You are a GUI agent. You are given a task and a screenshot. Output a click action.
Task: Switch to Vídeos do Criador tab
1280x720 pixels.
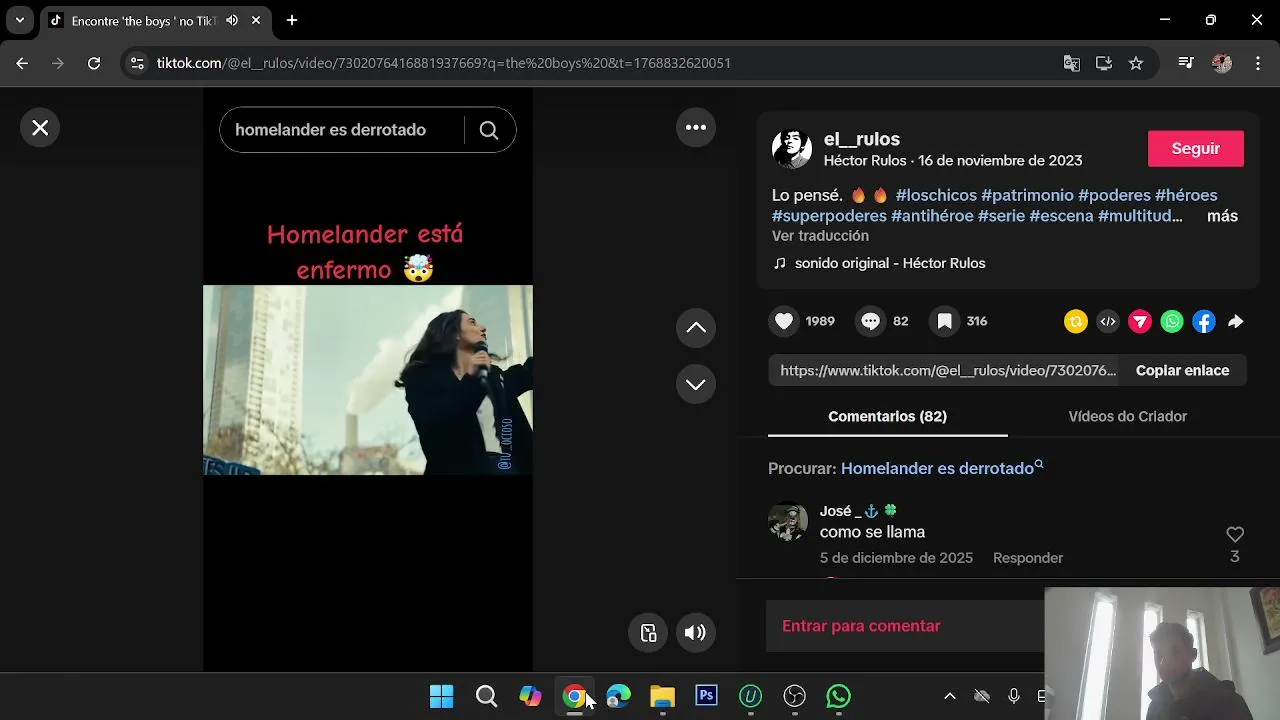[x=1127, y=416]
